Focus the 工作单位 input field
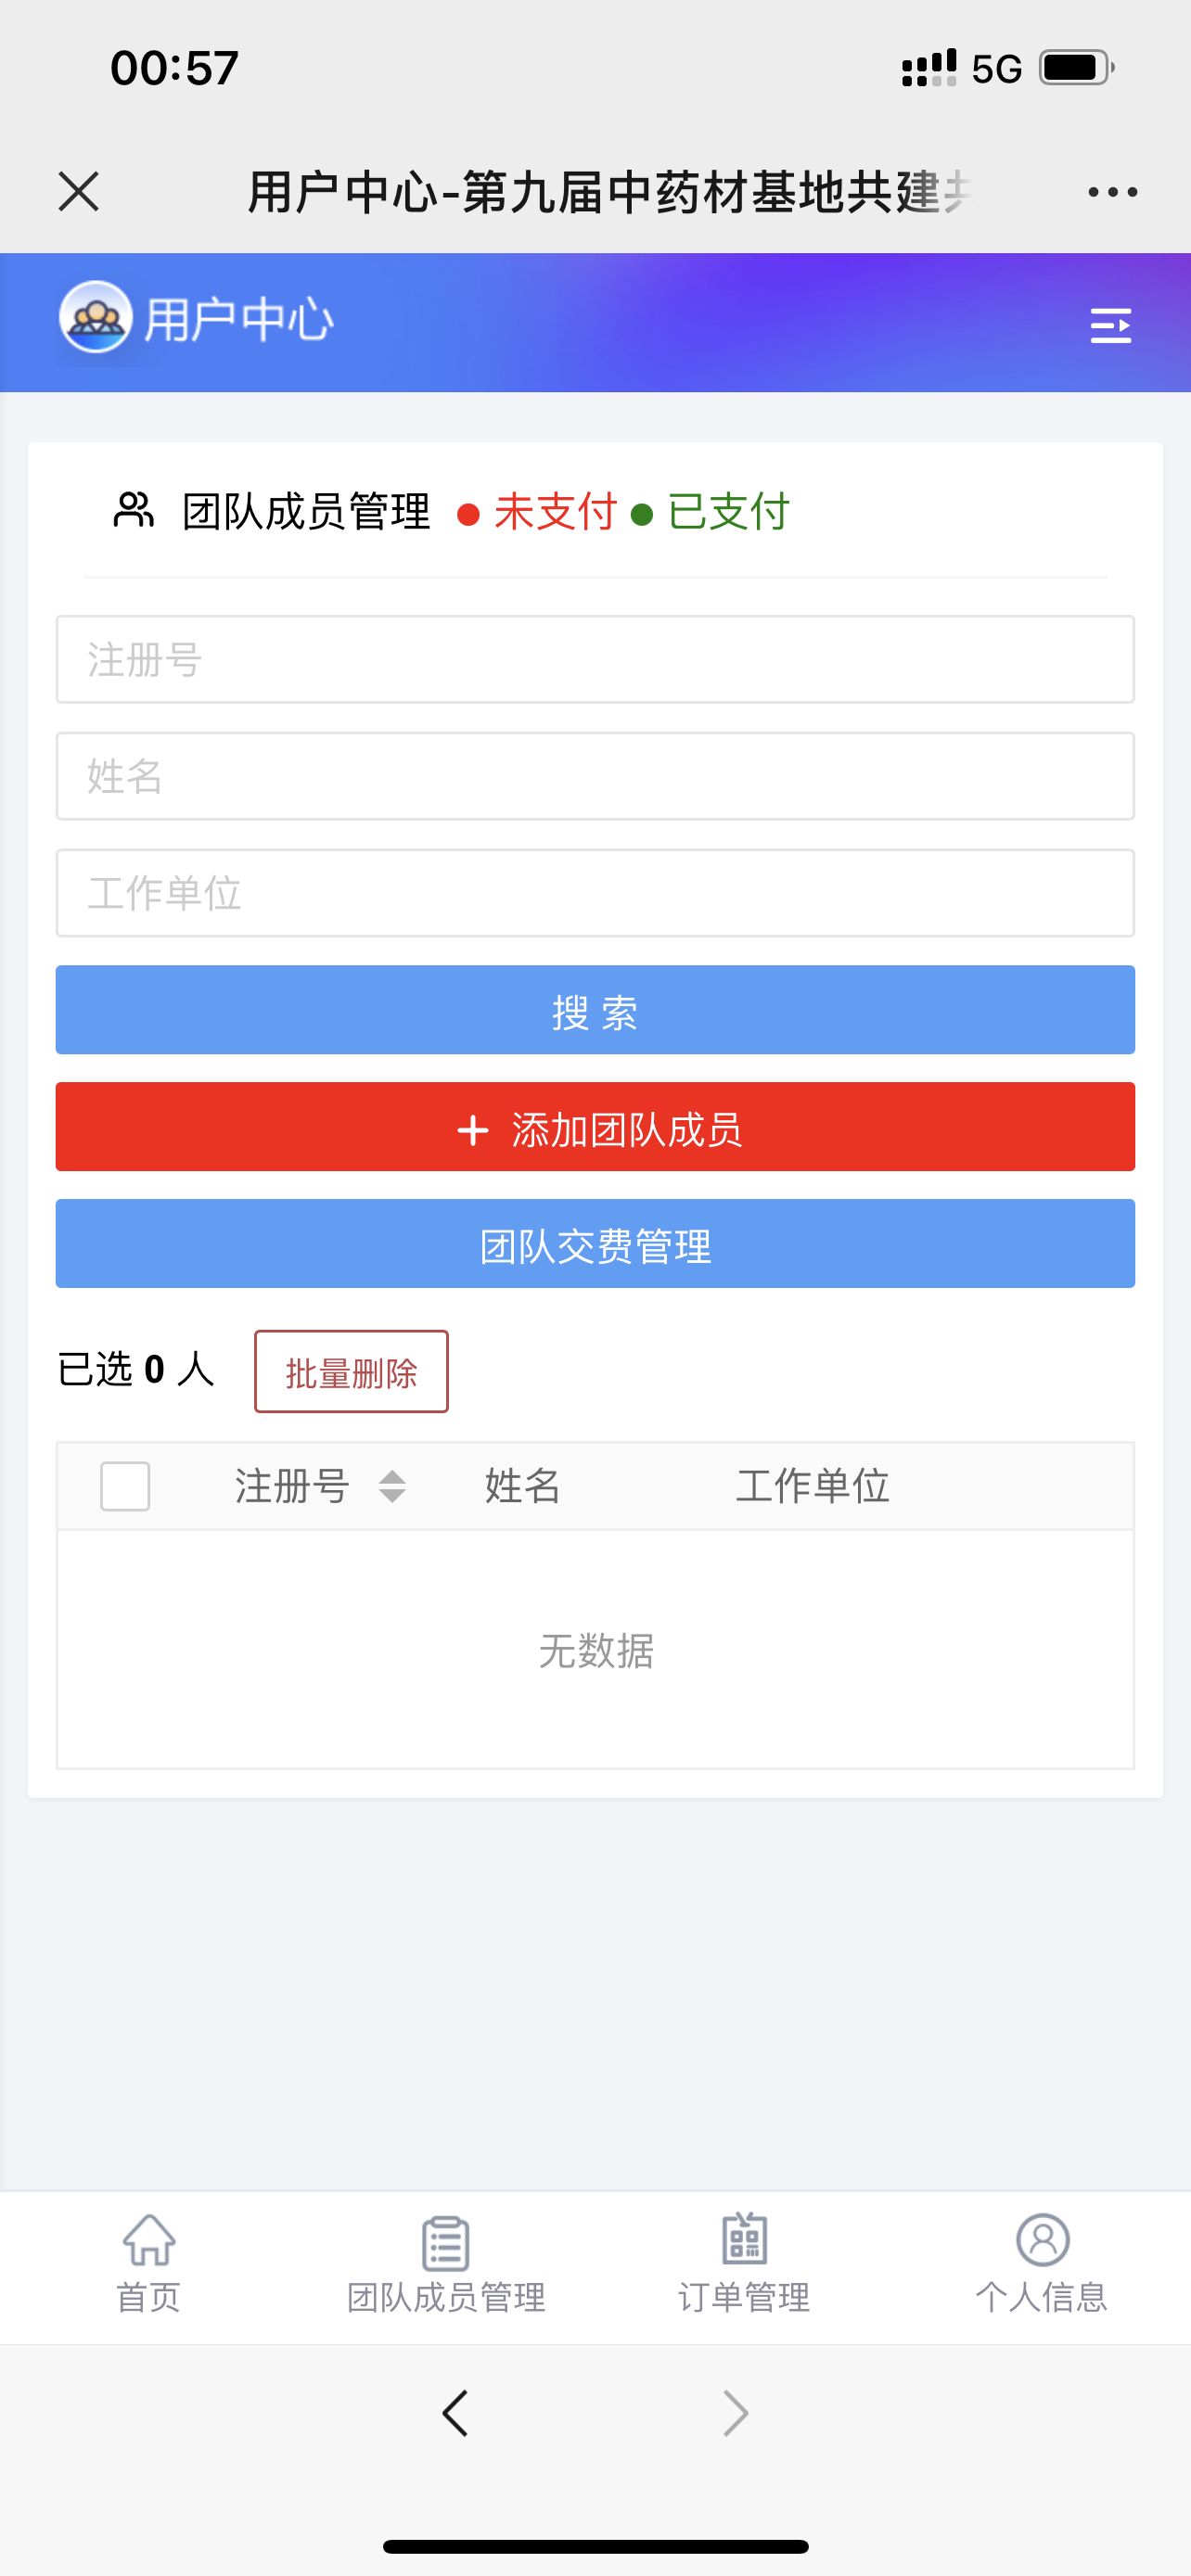The image size is (1191, 2576). pyautogui.click(x=595, y=893)
